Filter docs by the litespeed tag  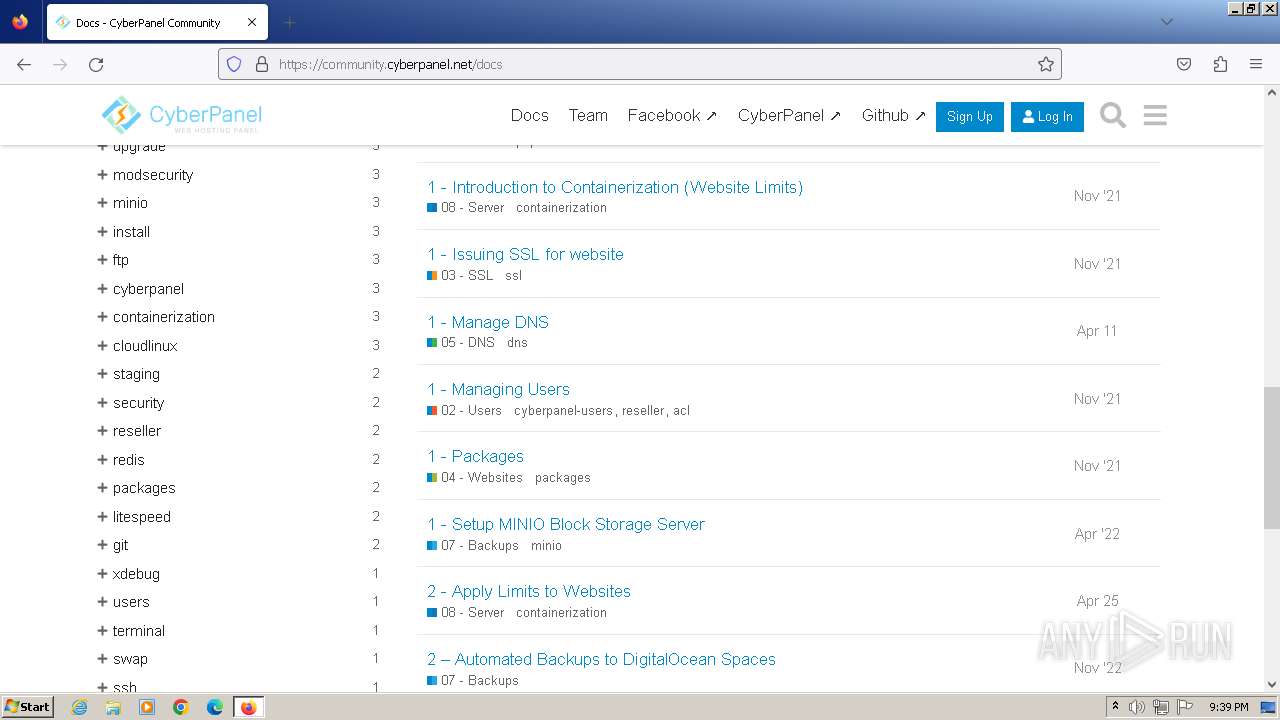pyautogui.click(x=142, y=516)
